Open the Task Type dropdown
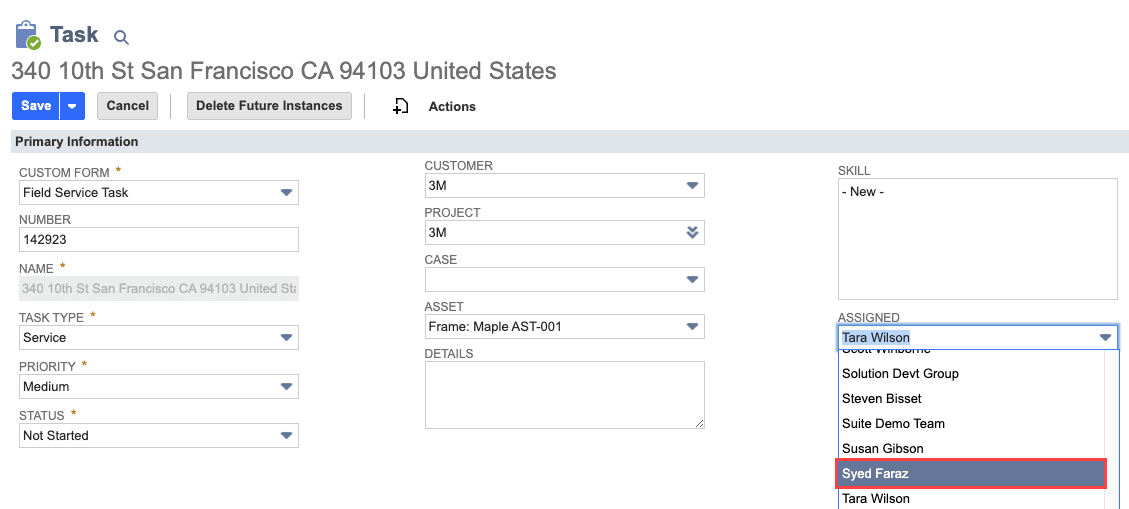 (287, 338)
